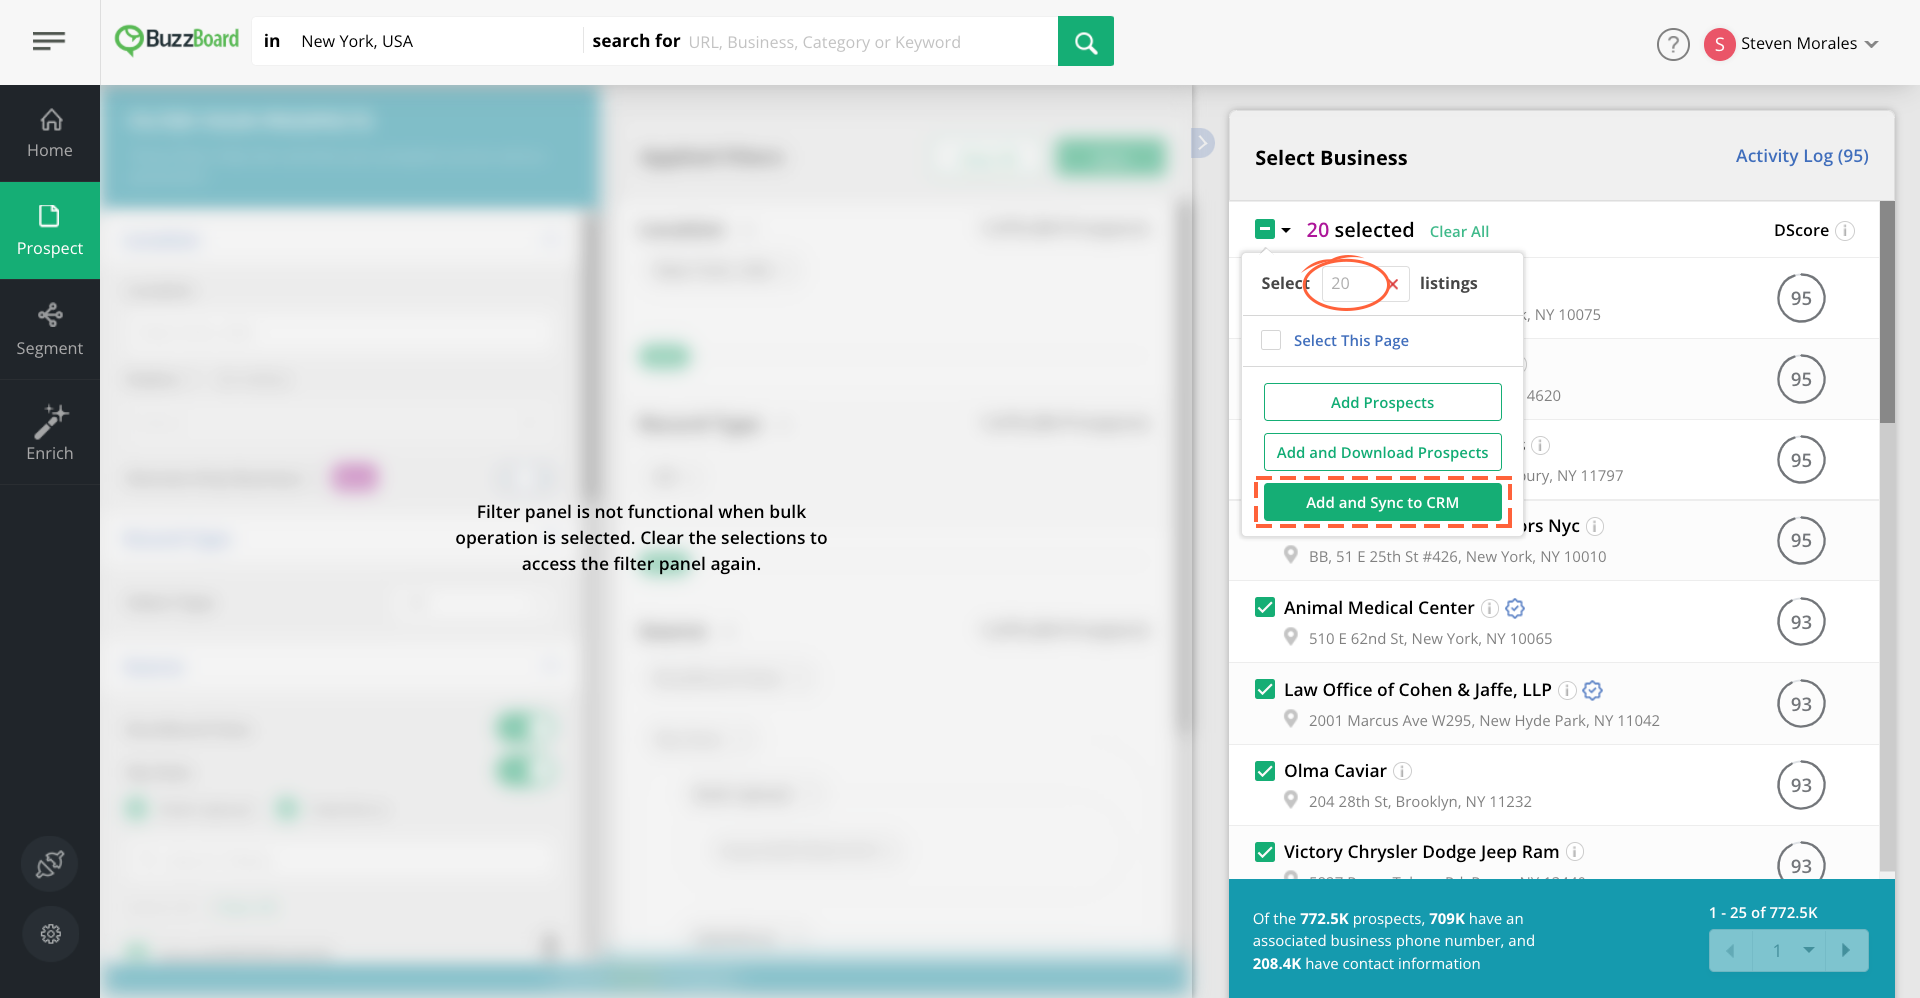Open Olma Caviar listing
This screenshot has width=1920, height=998.
tap(1335, 770)
